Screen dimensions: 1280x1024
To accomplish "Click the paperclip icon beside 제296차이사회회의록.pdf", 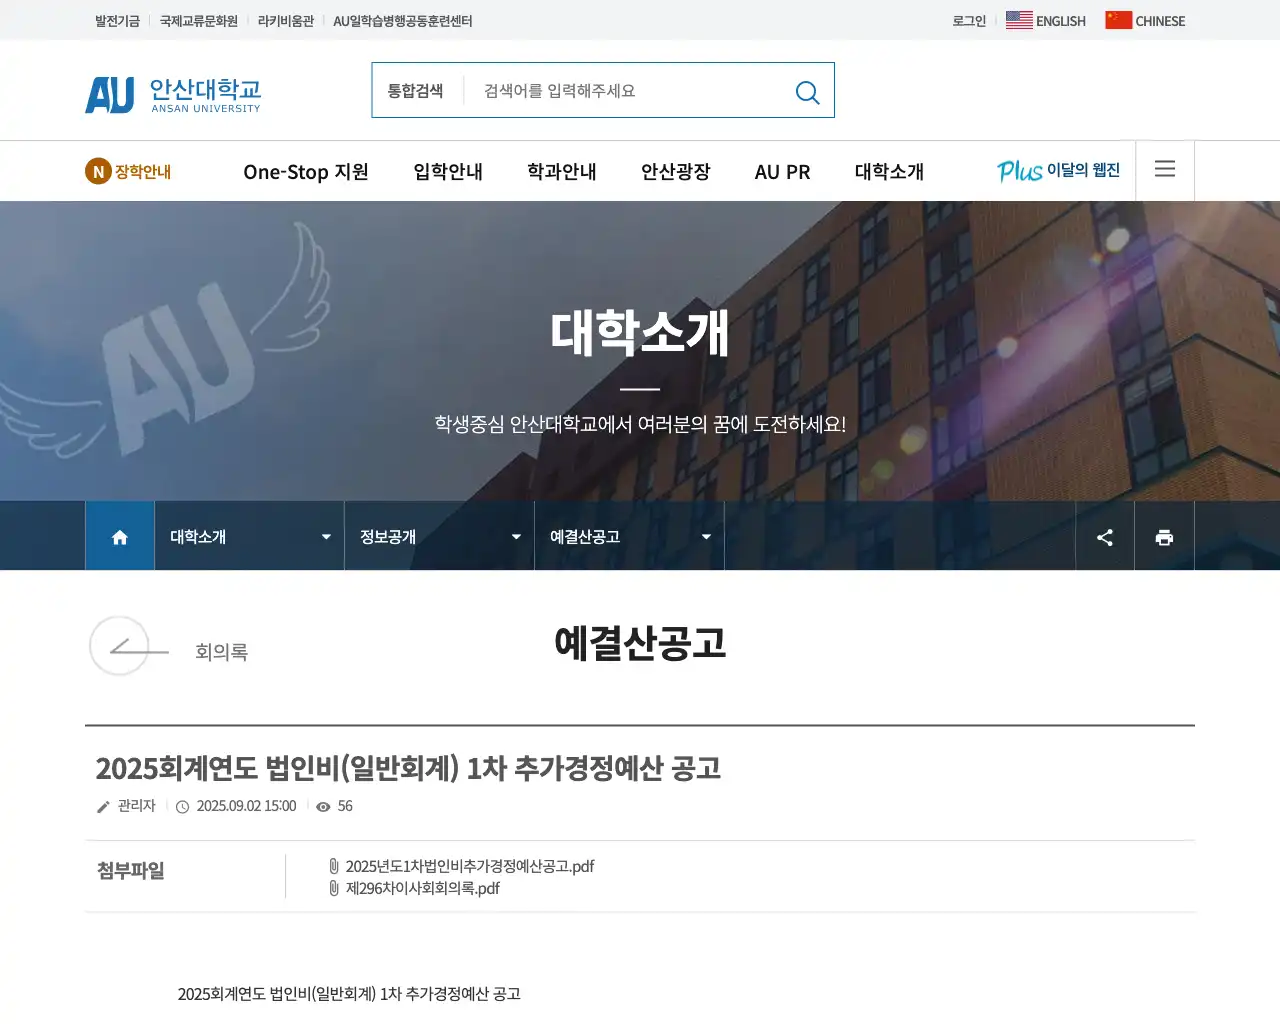I will point(333,888).
